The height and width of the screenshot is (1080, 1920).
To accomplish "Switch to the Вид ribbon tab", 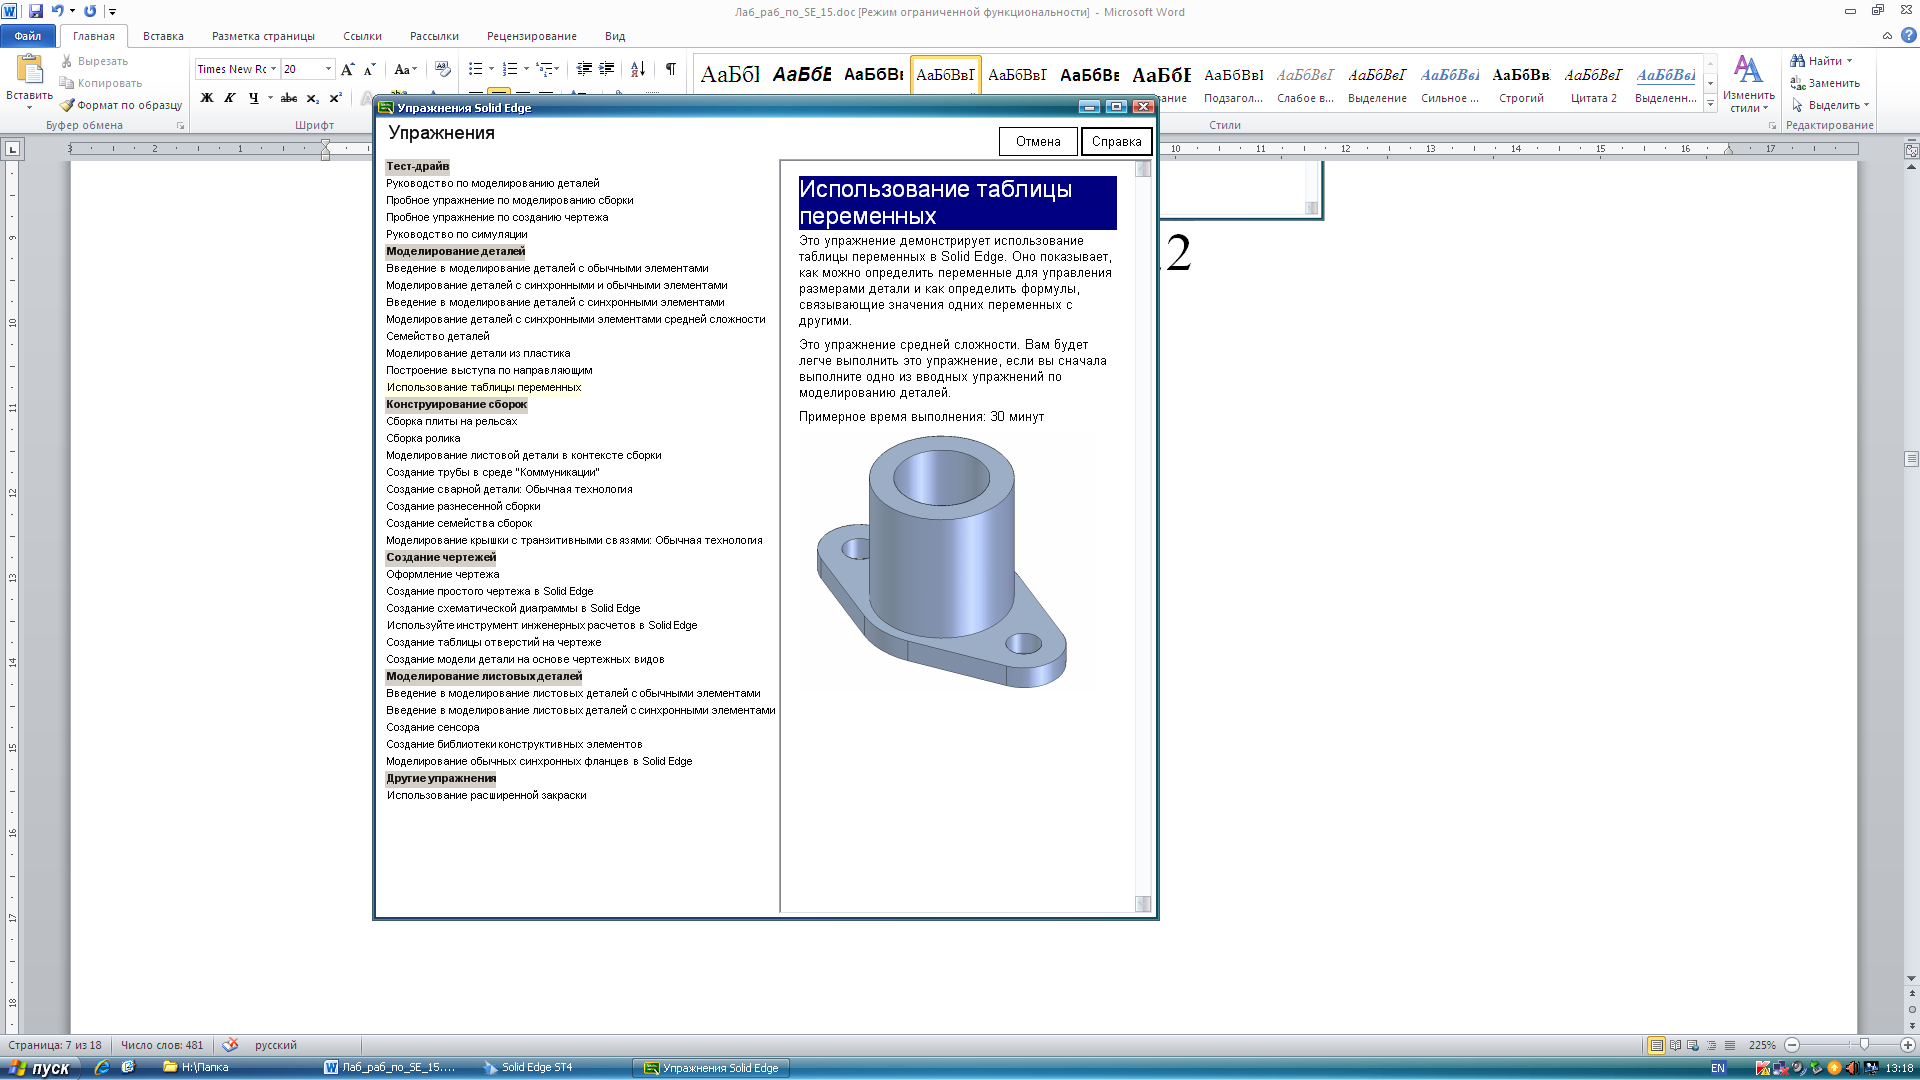I will click(615, 36).
